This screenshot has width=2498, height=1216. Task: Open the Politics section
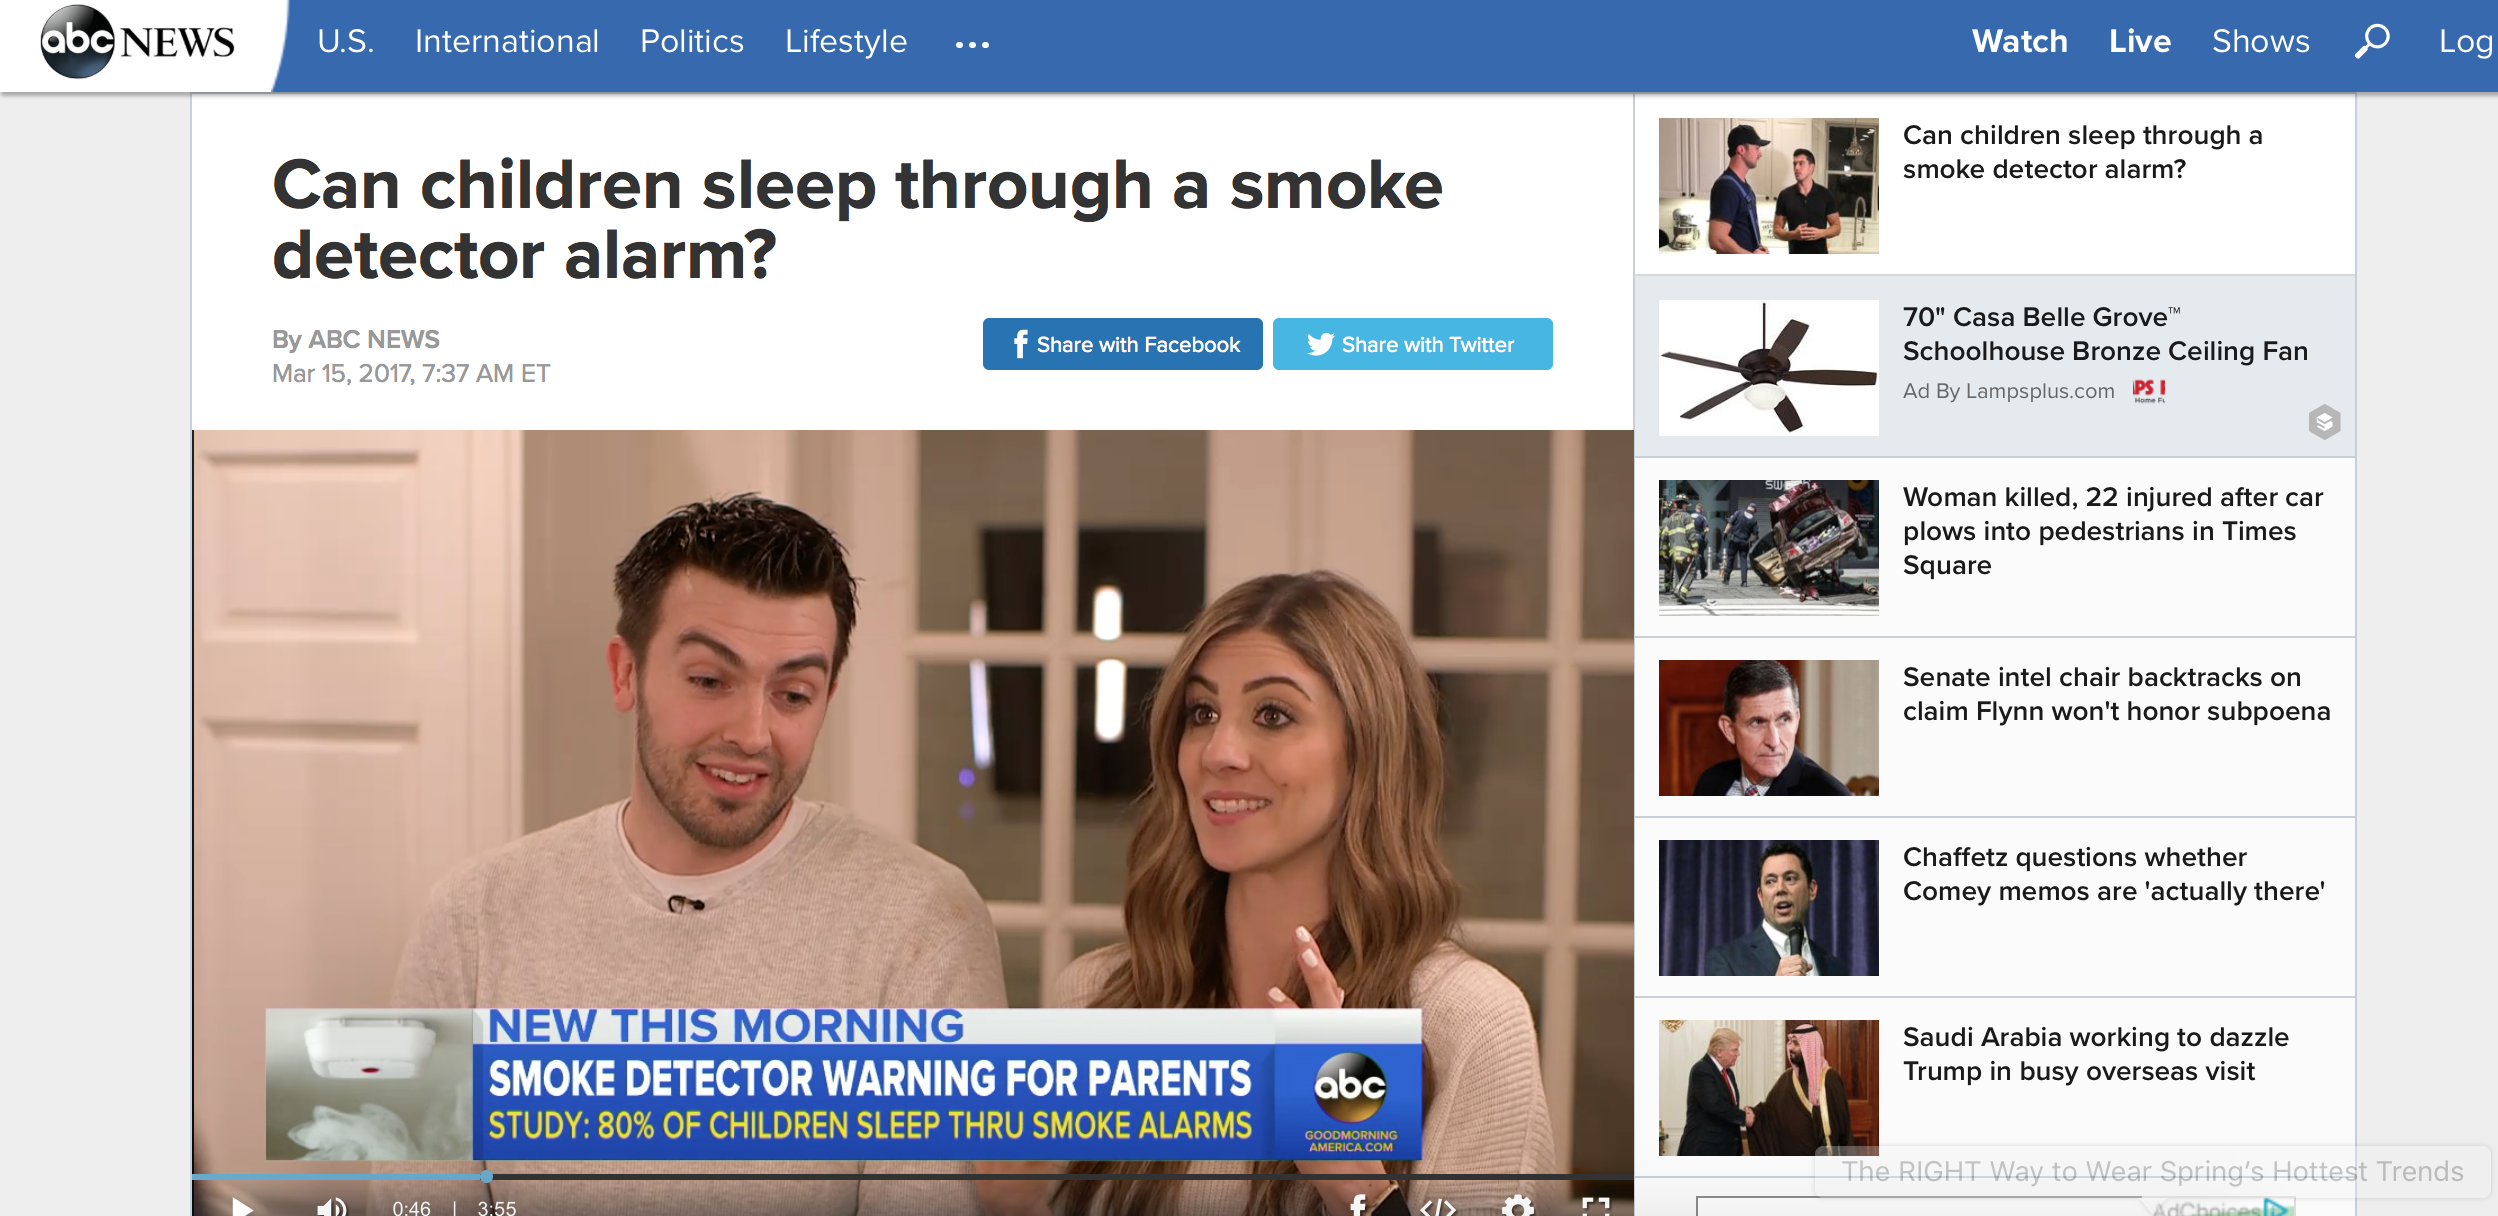692,42
